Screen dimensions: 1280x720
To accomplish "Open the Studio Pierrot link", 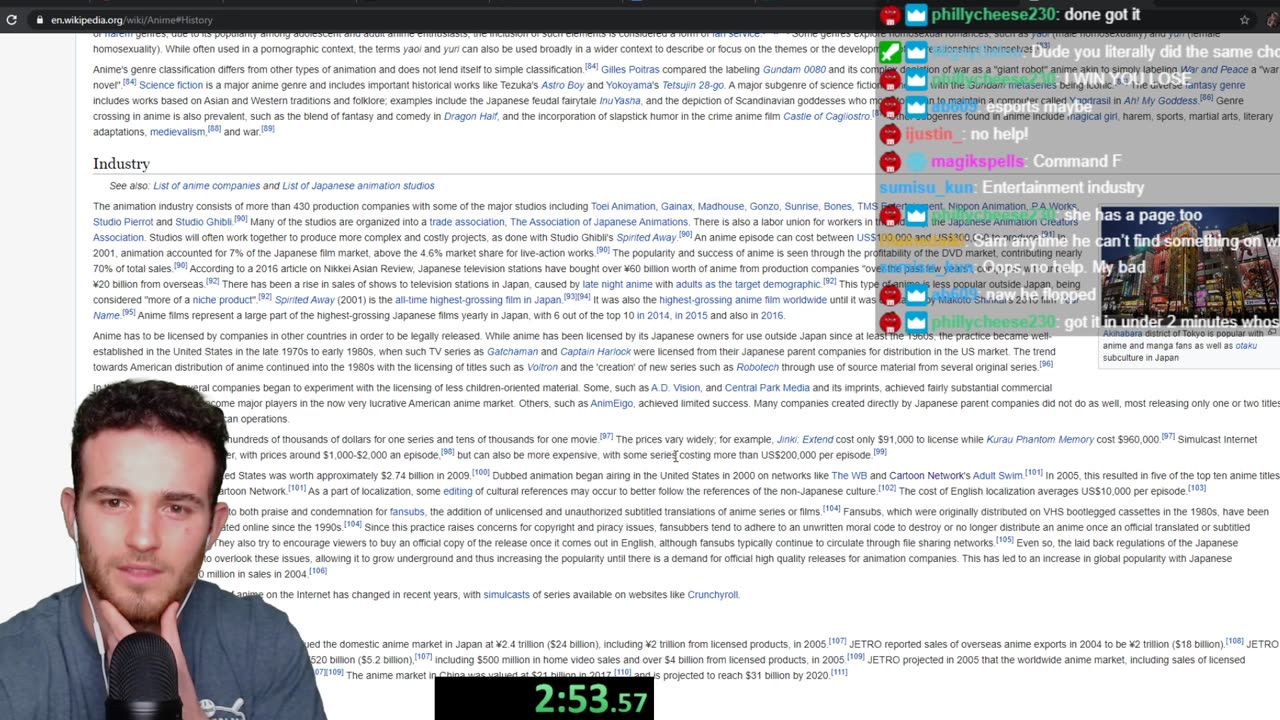I will [x=123, y=222].
